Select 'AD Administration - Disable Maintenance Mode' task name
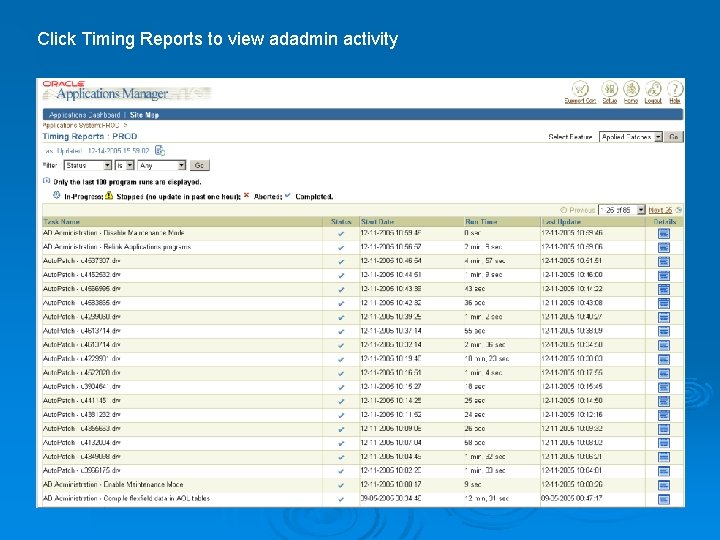720x540 pixels. (x=113, y=233)
